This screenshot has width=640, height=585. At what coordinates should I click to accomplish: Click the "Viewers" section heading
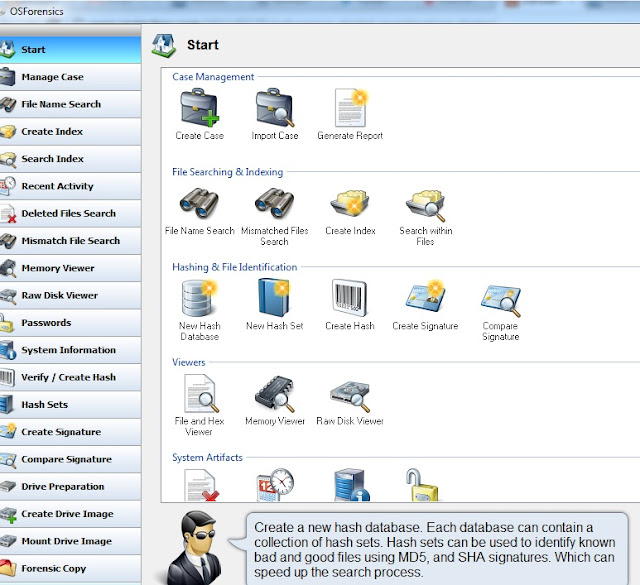point(189,362)
